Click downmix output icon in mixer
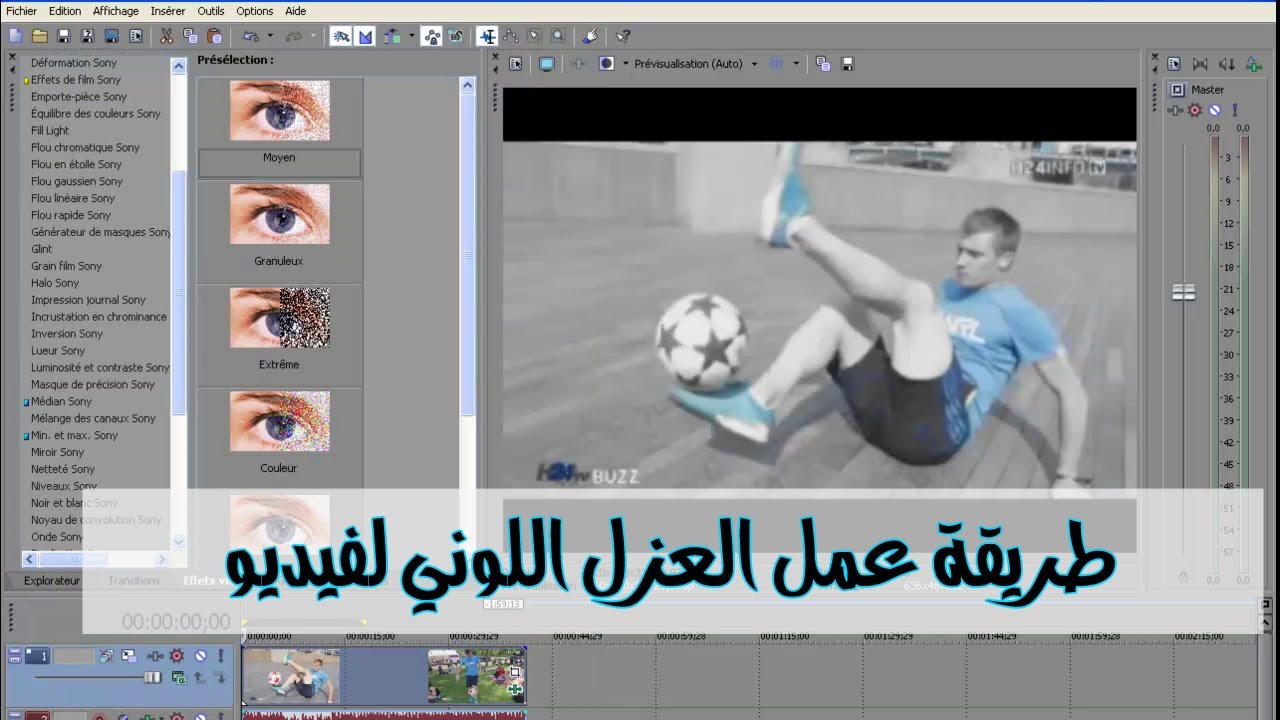This screenshot has height=720, width=1280. 1201,64
